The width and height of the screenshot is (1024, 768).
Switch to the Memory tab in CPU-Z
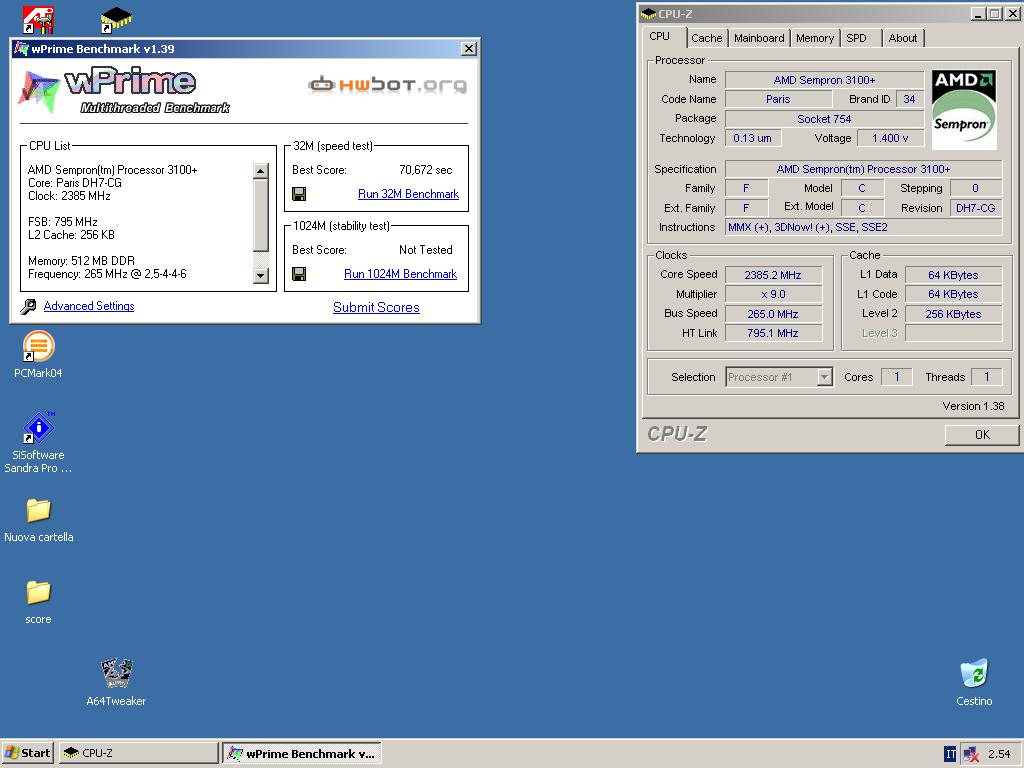point(814,38)
